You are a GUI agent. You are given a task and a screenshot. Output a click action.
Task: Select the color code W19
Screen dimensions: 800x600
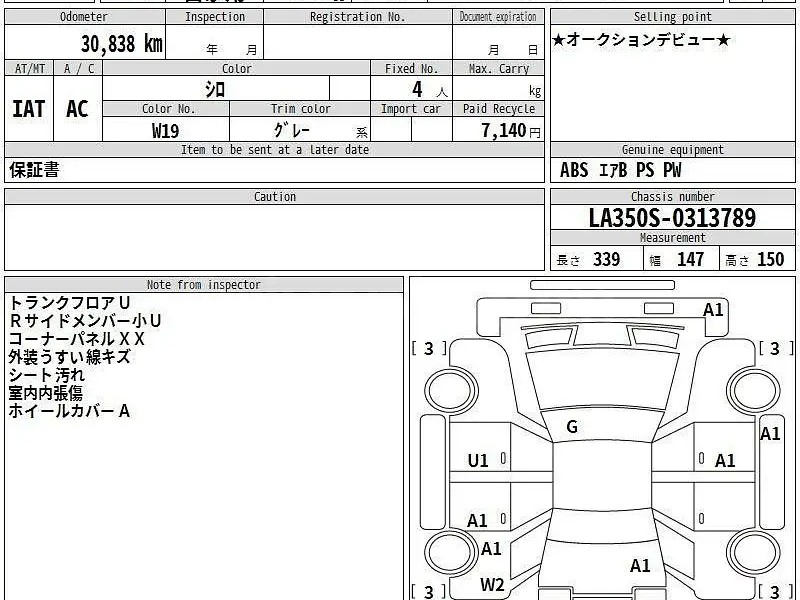coord(166,131)
